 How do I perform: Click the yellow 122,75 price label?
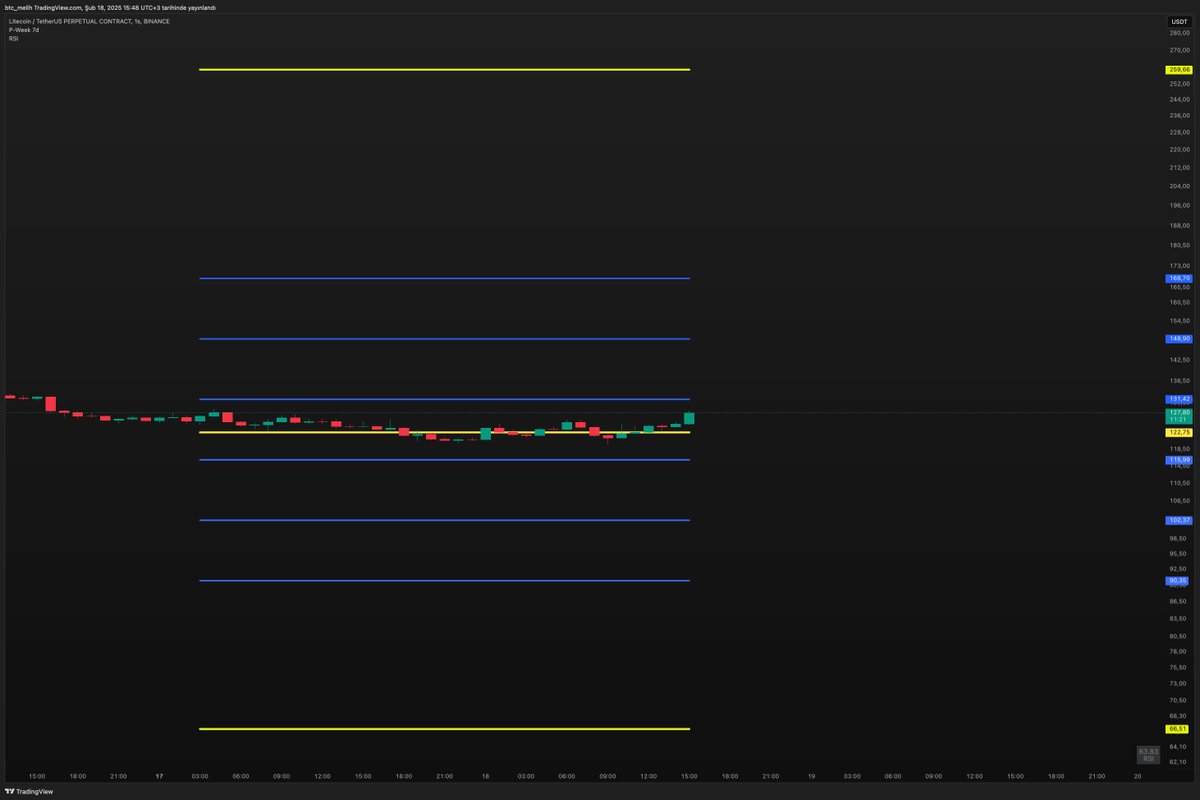tap(1177, 432)
